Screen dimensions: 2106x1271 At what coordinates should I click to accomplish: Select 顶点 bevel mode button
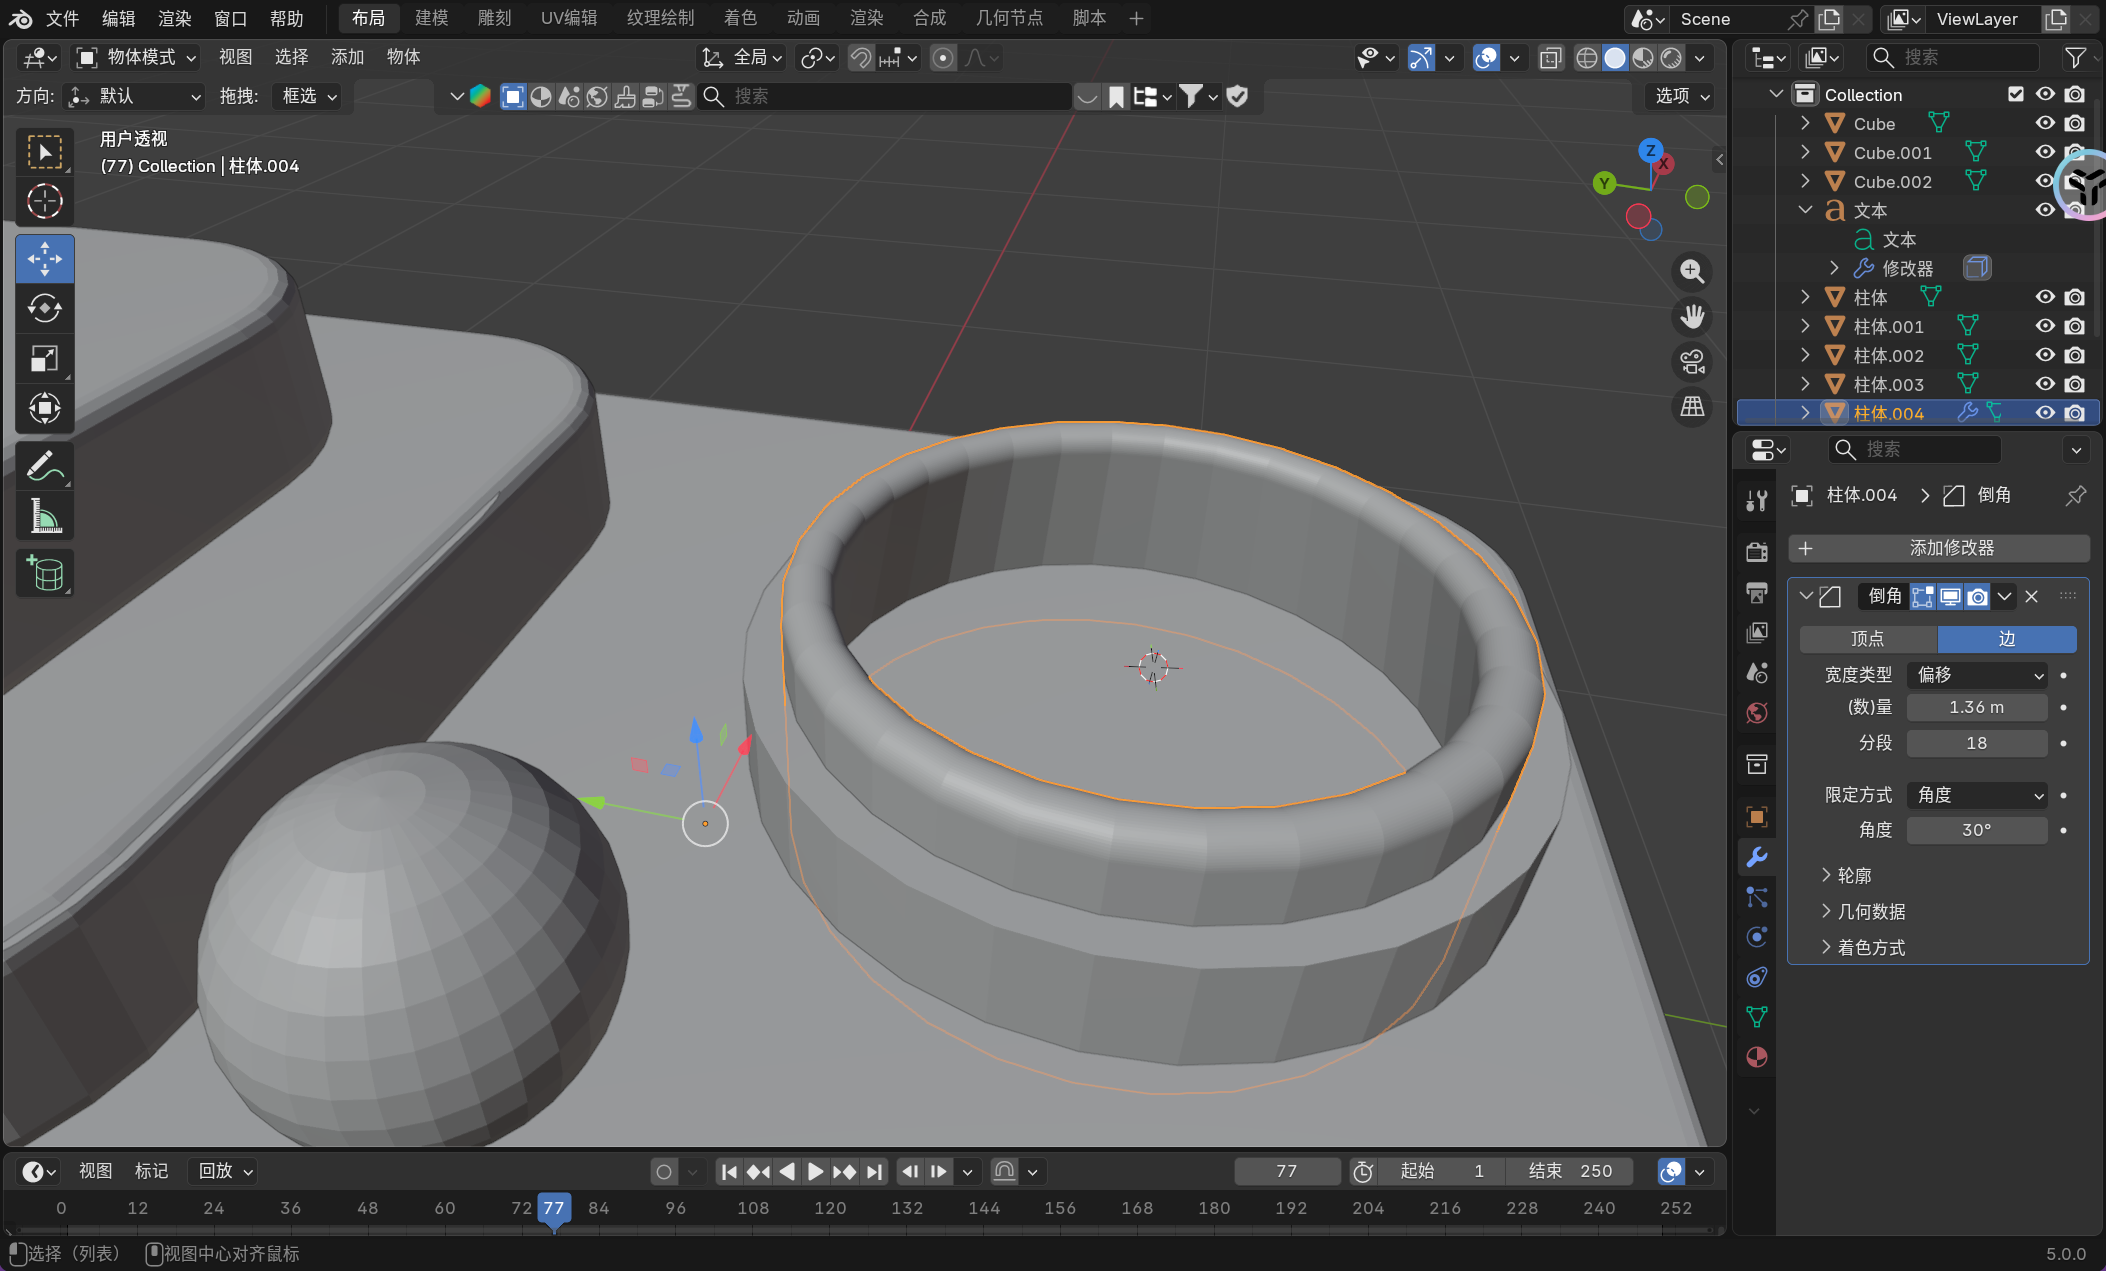pos(1867,639)
